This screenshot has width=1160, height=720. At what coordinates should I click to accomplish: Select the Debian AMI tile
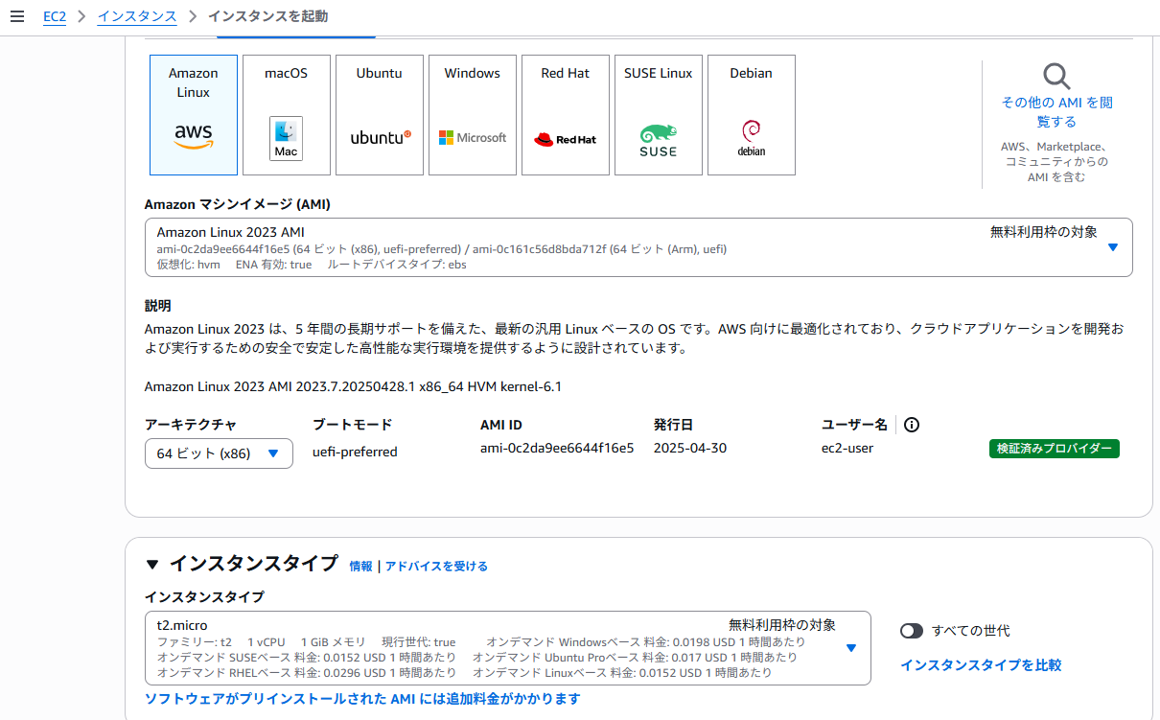(x=752, y=115)
